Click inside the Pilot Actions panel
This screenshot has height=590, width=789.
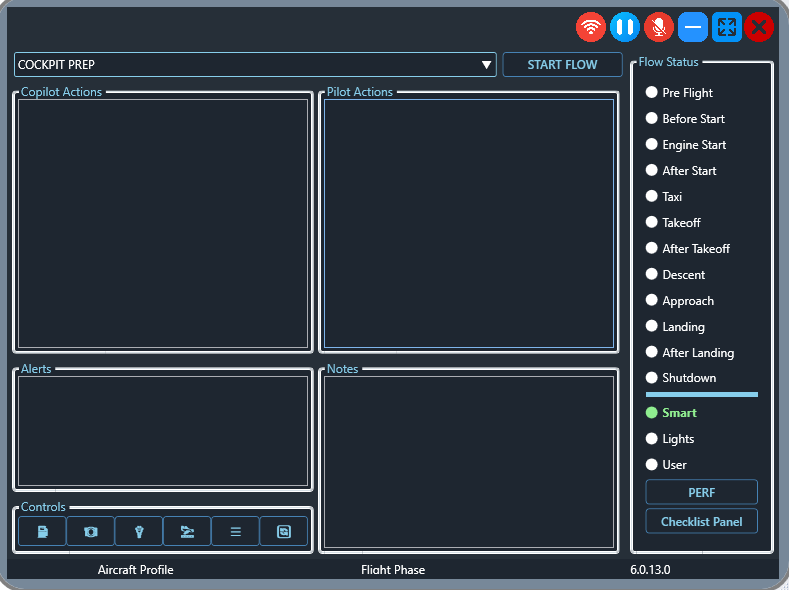pos(468,223)
